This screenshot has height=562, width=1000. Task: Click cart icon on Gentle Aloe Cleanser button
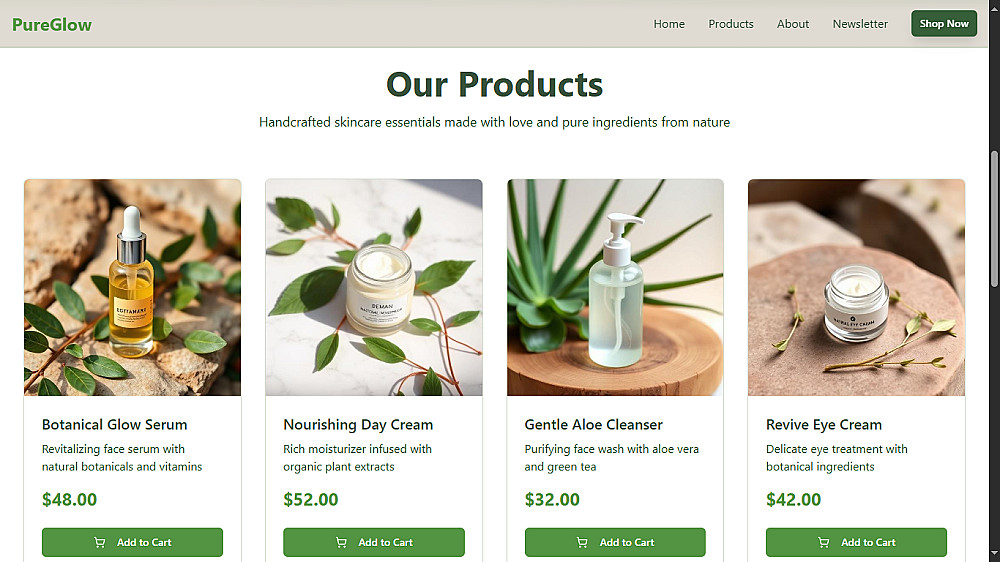(582, 542)
